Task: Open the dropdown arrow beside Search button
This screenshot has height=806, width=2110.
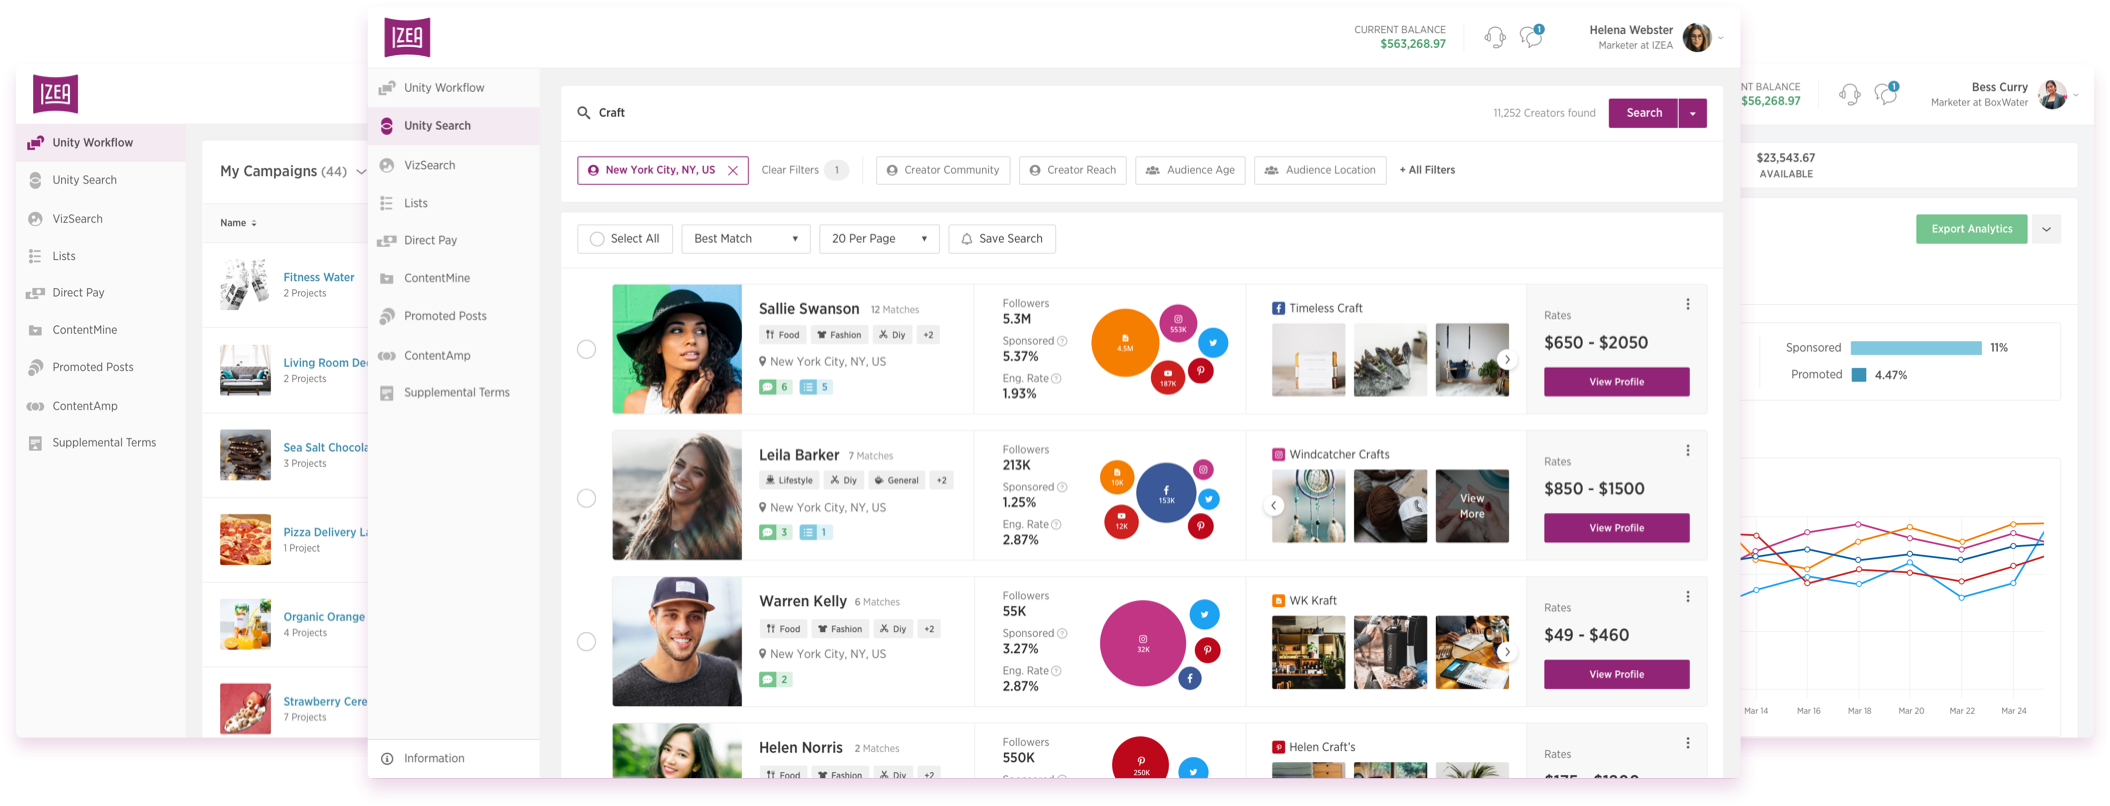Action: (x=1692, y=114)
